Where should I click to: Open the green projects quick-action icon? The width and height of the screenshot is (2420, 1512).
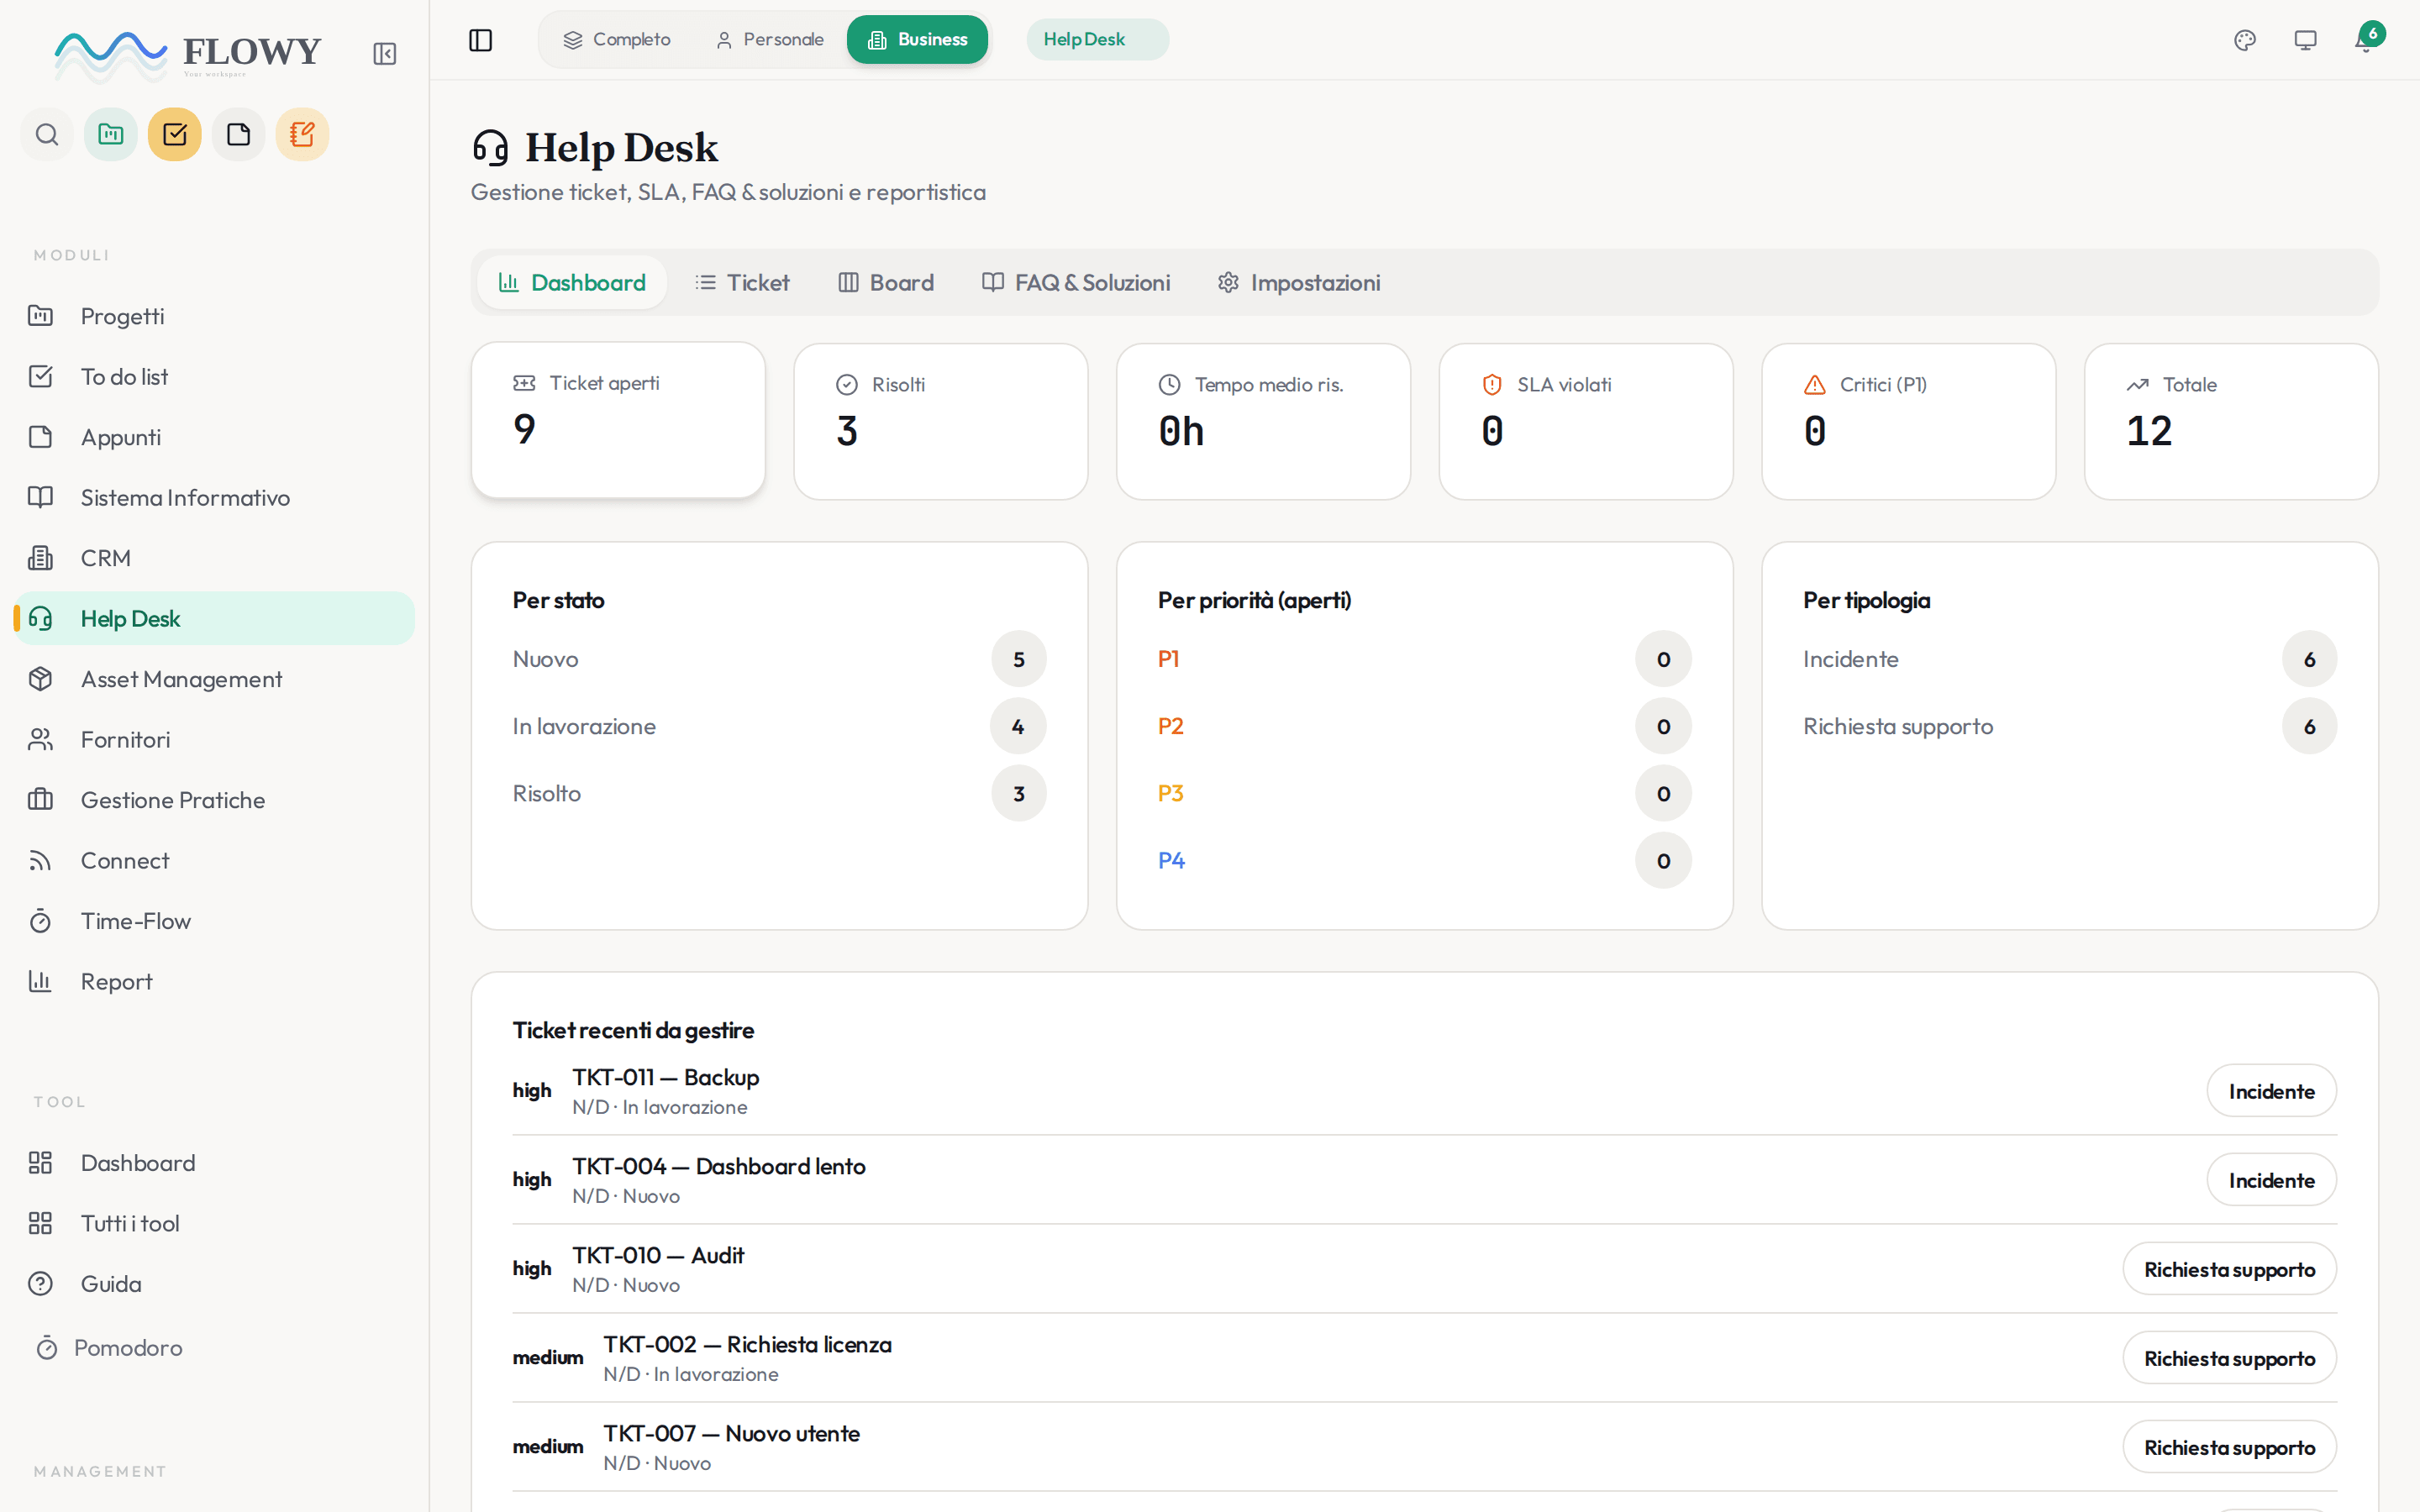(x=111, y=134)
